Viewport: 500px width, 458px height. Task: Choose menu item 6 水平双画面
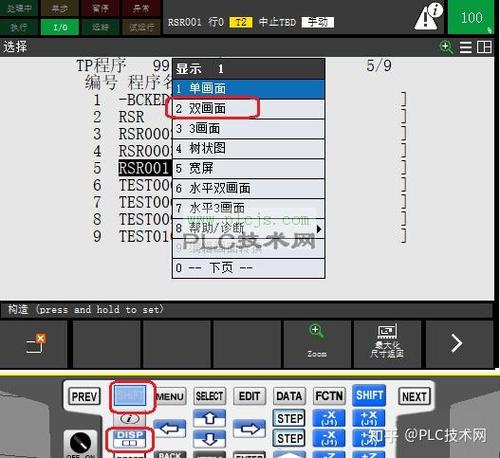pyautogui.click(x=248, y=188)
